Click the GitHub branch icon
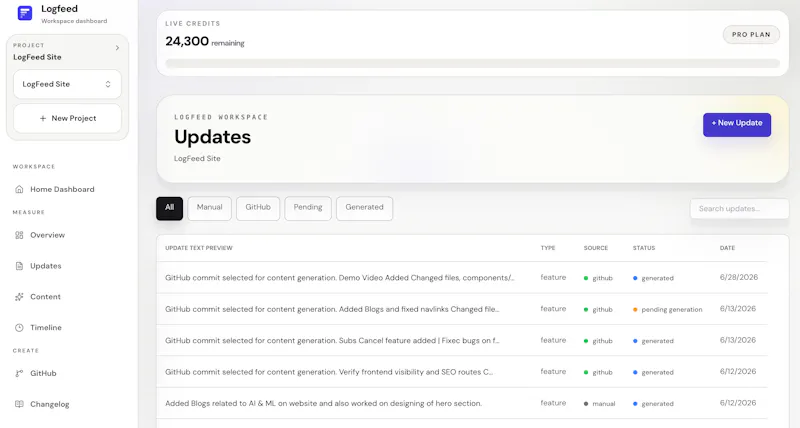This screenshot has width=800, height=428. tap(19, 373)
